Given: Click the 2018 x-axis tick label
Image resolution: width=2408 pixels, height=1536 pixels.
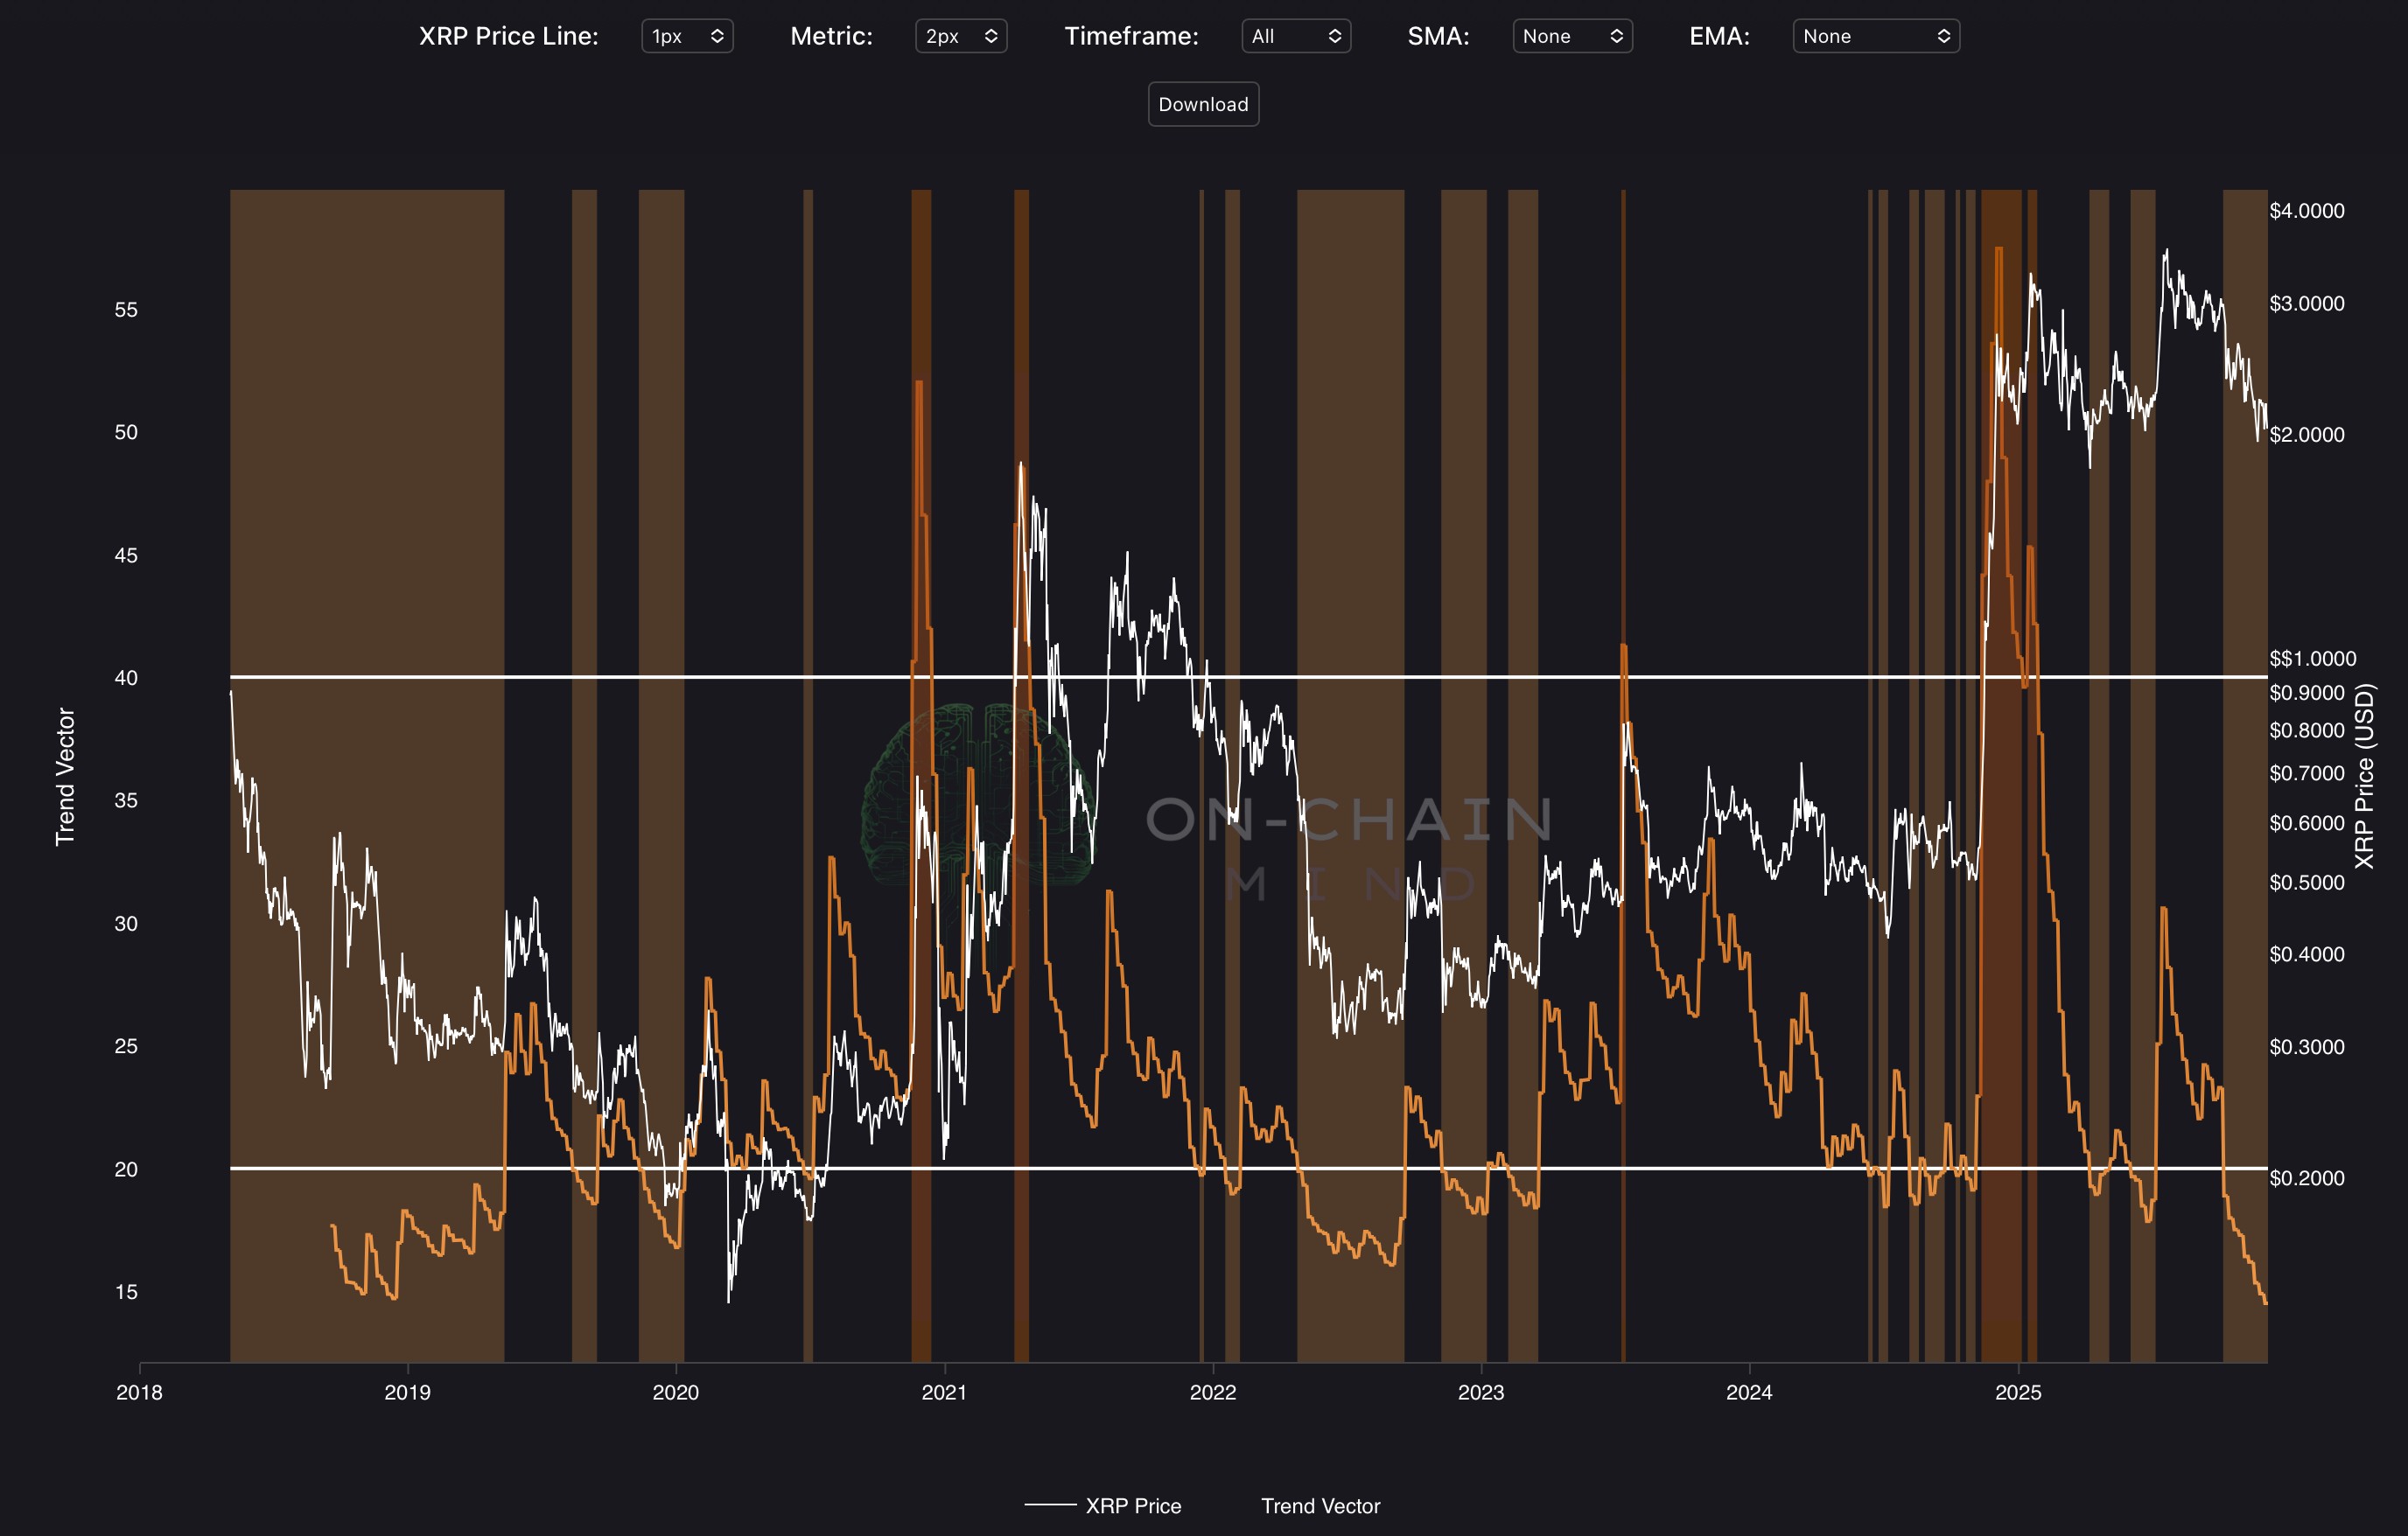Looking at the screenshot, I should (139, 1392).
